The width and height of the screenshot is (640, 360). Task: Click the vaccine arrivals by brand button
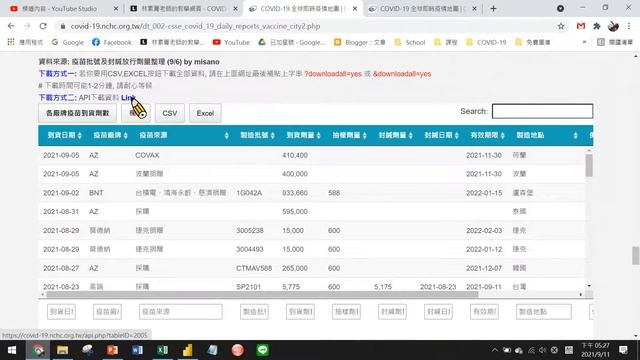78,113
